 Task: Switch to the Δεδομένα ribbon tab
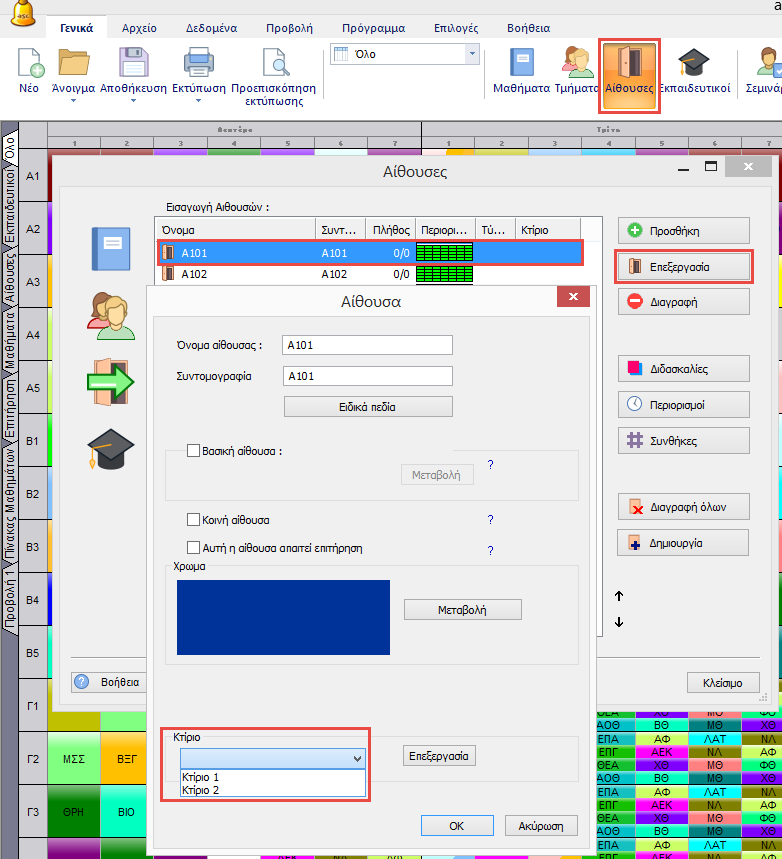point(211,29)
